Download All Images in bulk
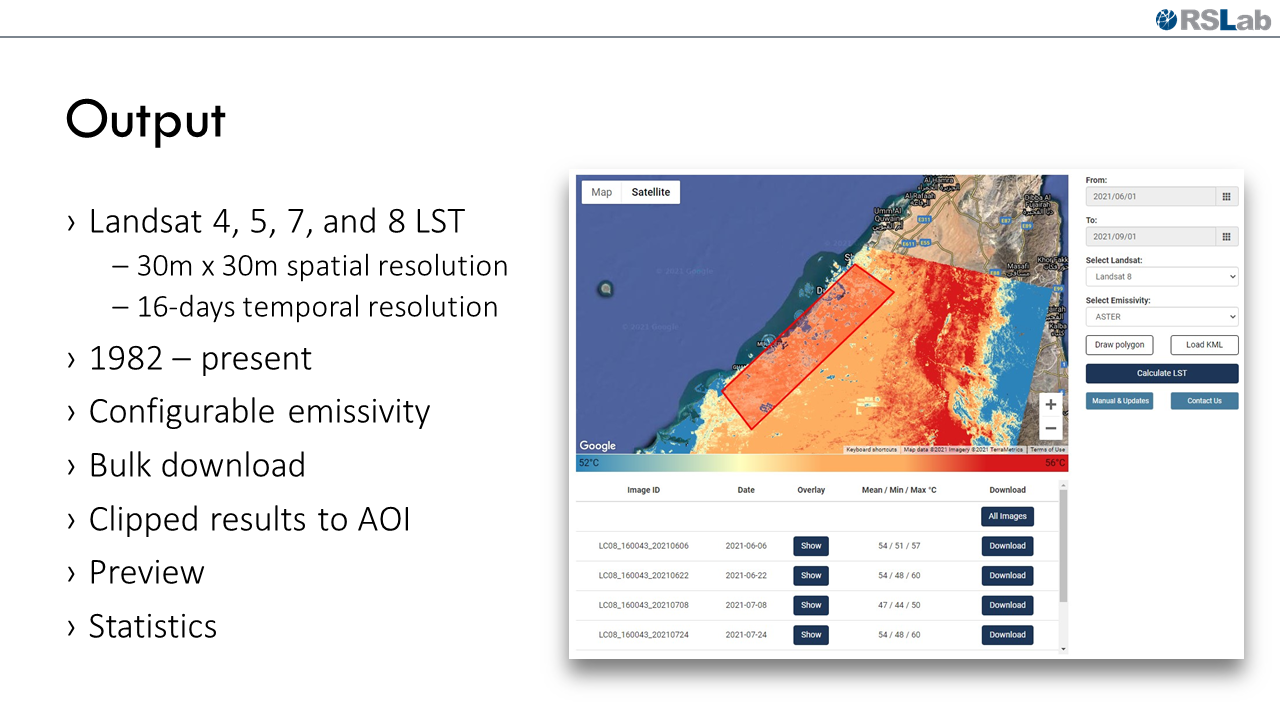 click(1007, 516)
